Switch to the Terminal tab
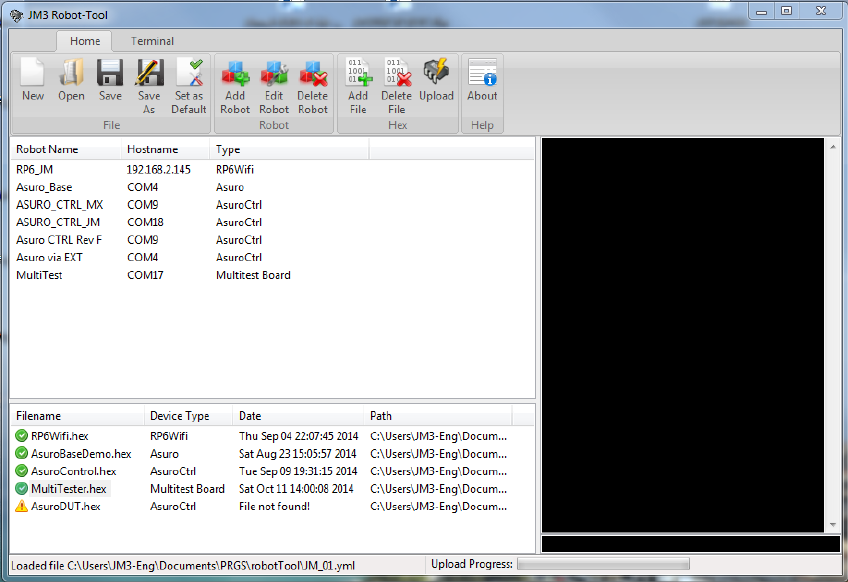 click(x=152, y=41)
